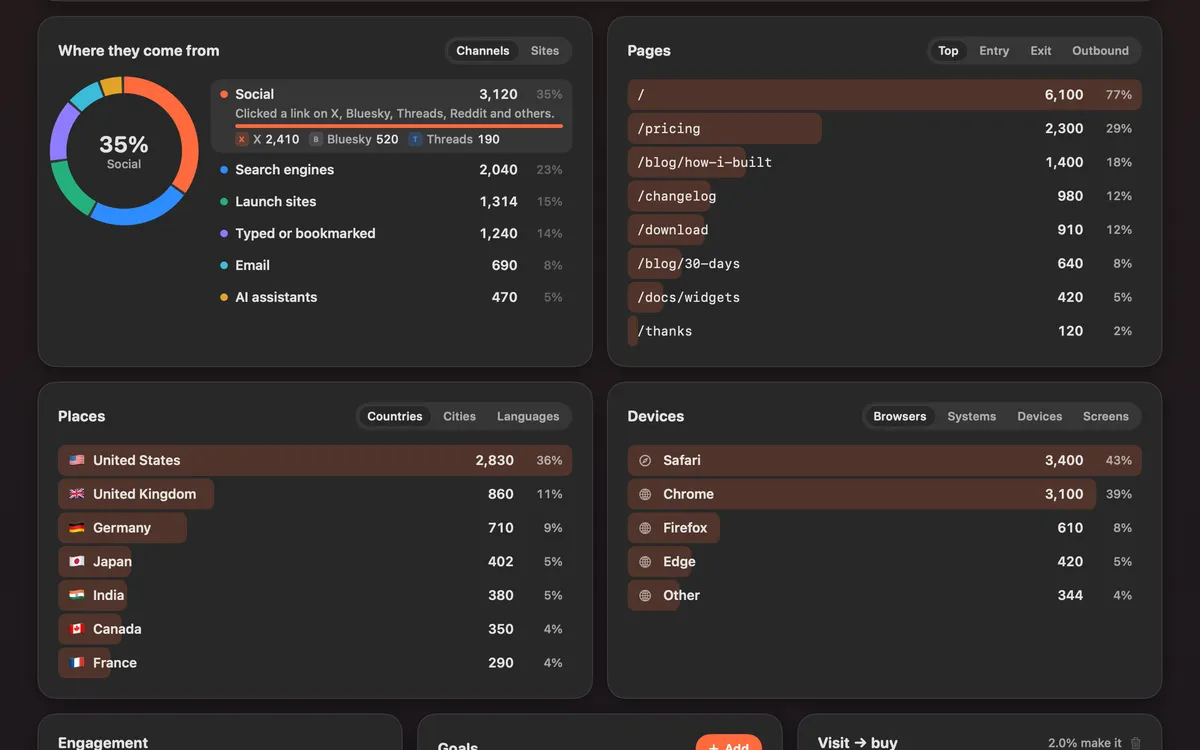Image resolution: width=1200 pixels, height=750 pixels.
Task: Switch to the Outbound tab
Action: 1100,51
